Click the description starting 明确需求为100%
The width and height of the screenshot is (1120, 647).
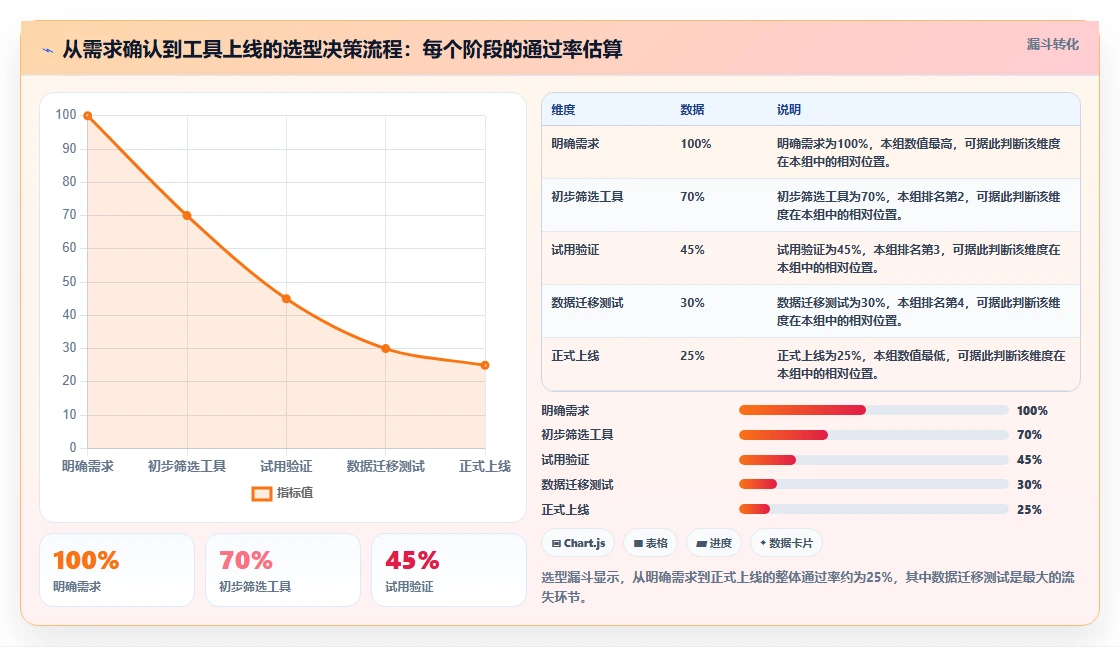click(x=919, y=153)
